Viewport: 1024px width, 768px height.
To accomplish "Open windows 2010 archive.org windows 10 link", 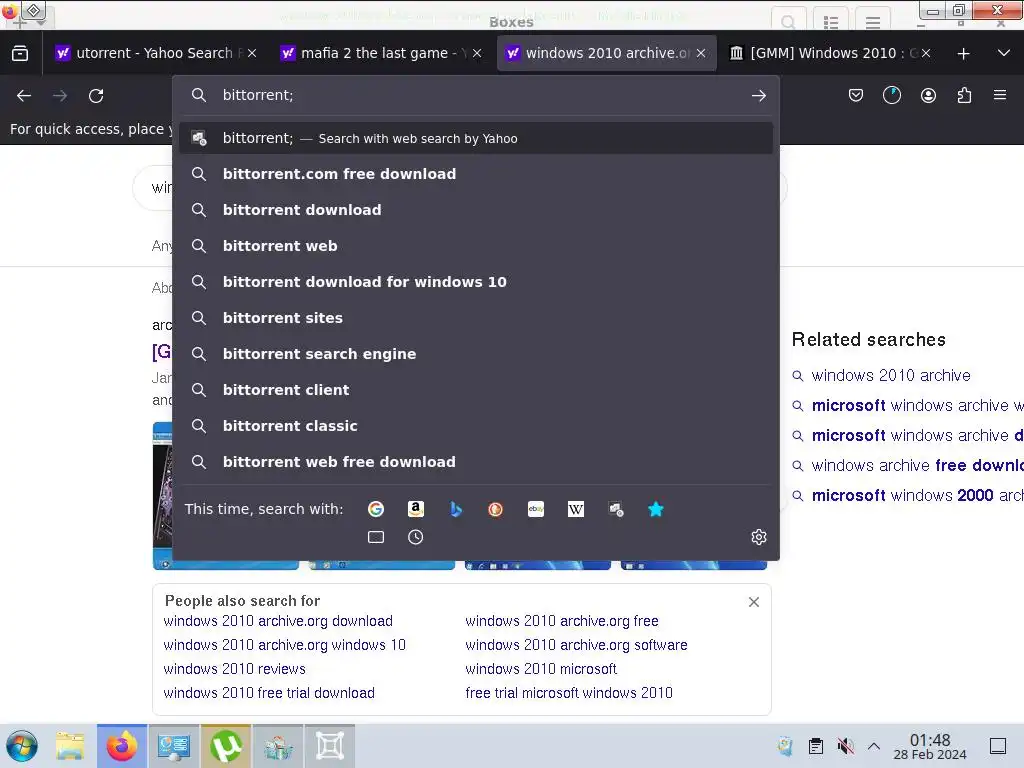I will click(284, 645).
